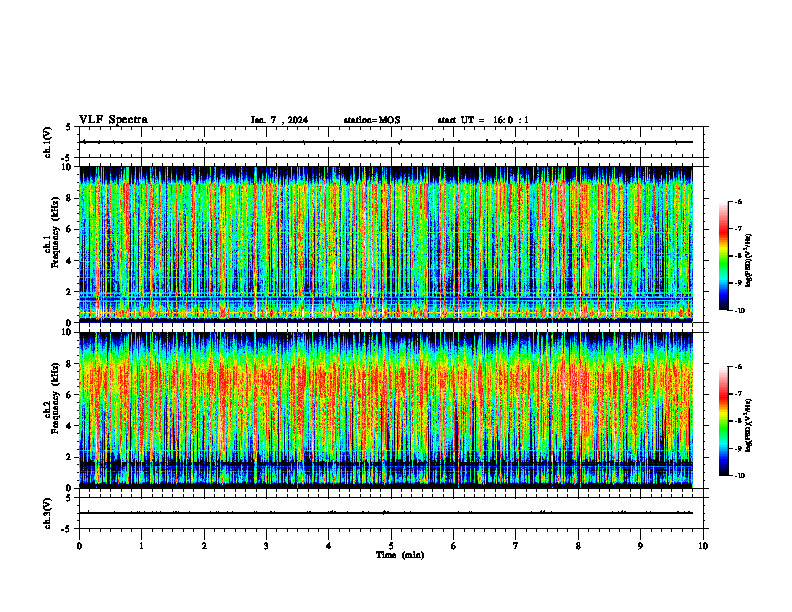The width and height of the screenshot is (792, 612).
Task: Click the "-10" label on ch.1 color bar
Action: click(738, 311)
